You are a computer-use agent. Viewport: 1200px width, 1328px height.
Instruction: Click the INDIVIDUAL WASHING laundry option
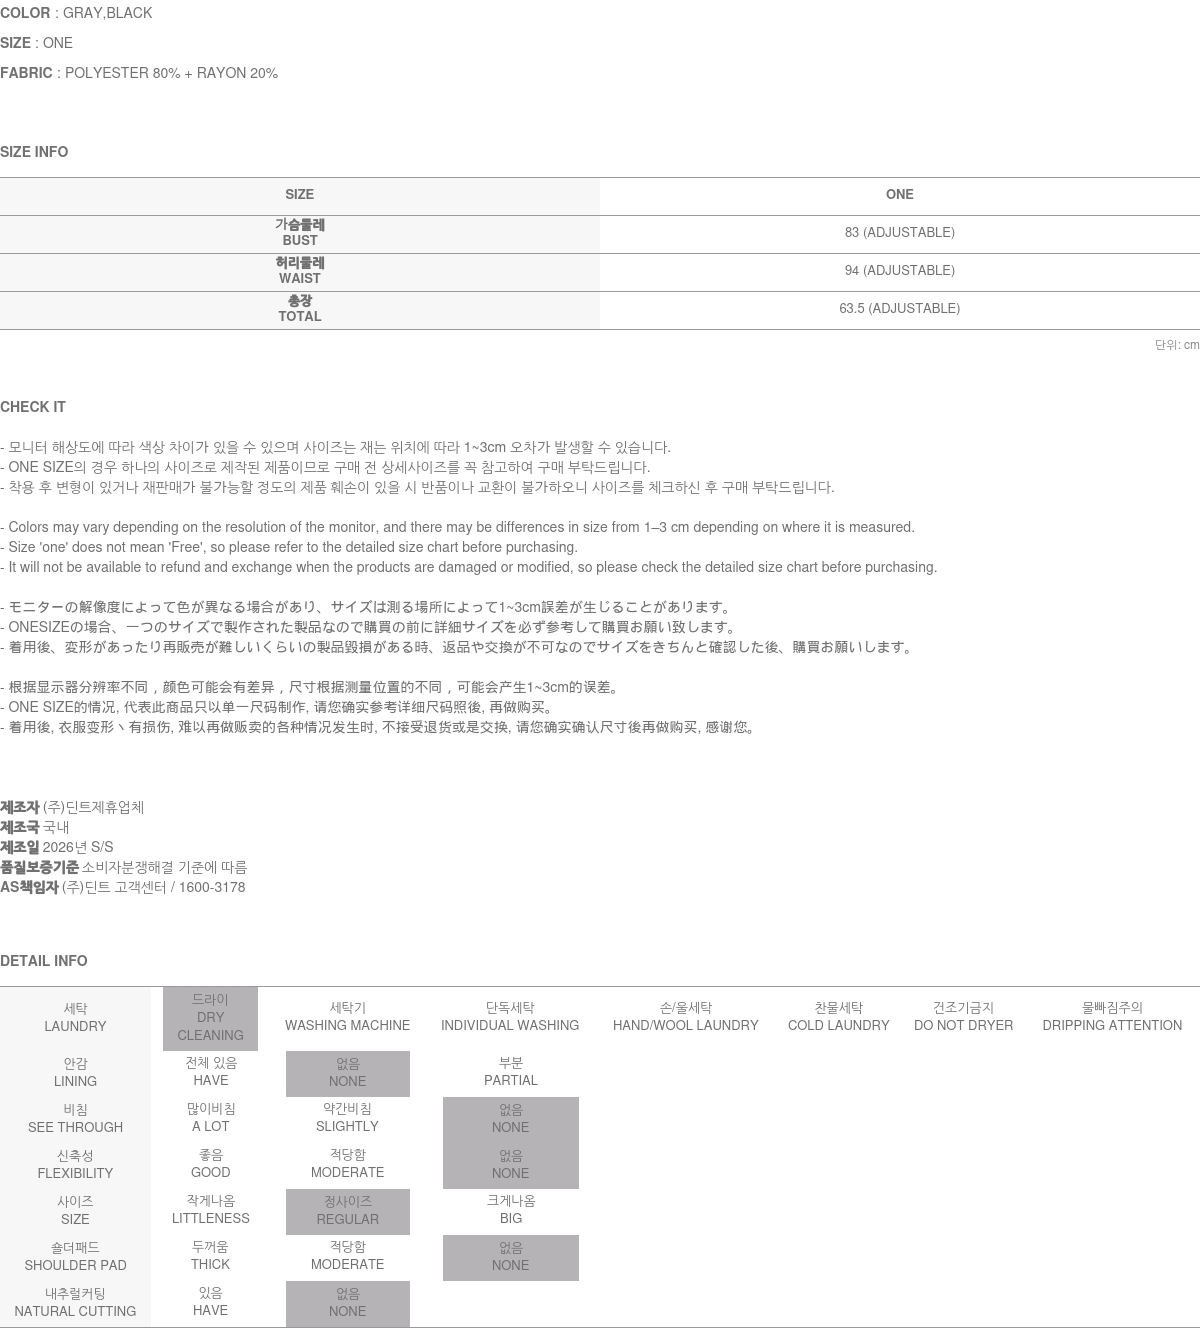[x=510, y=1017]
